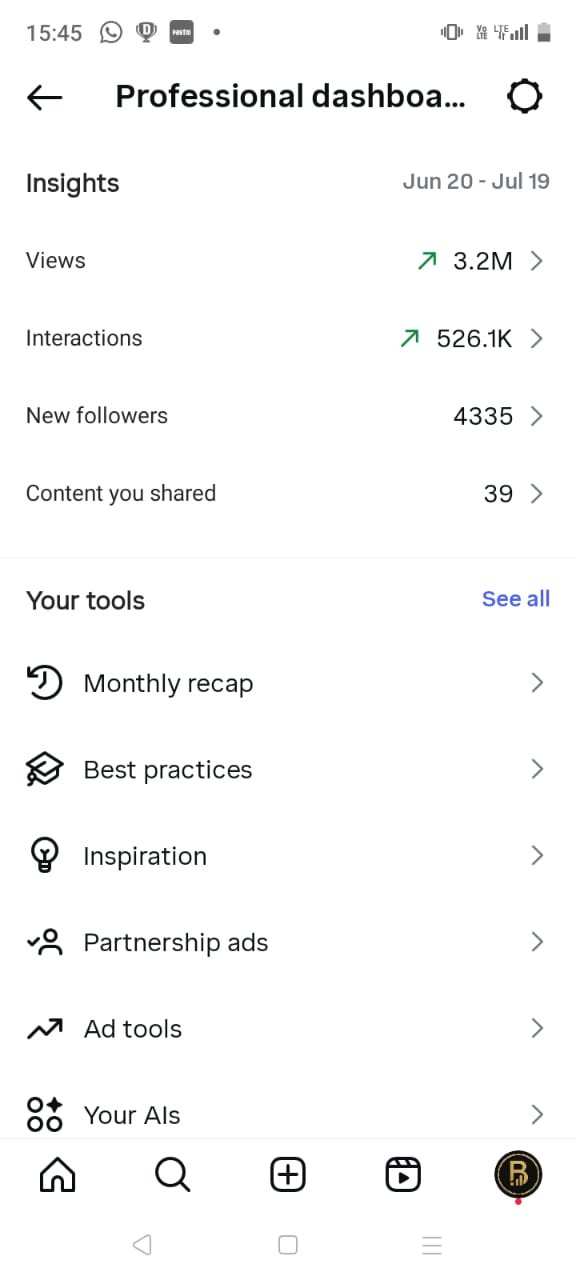Tap the Jun 20 - Jul 19 date range
The height and width of the screenshot is (1280, 576).
coord(476,182)
